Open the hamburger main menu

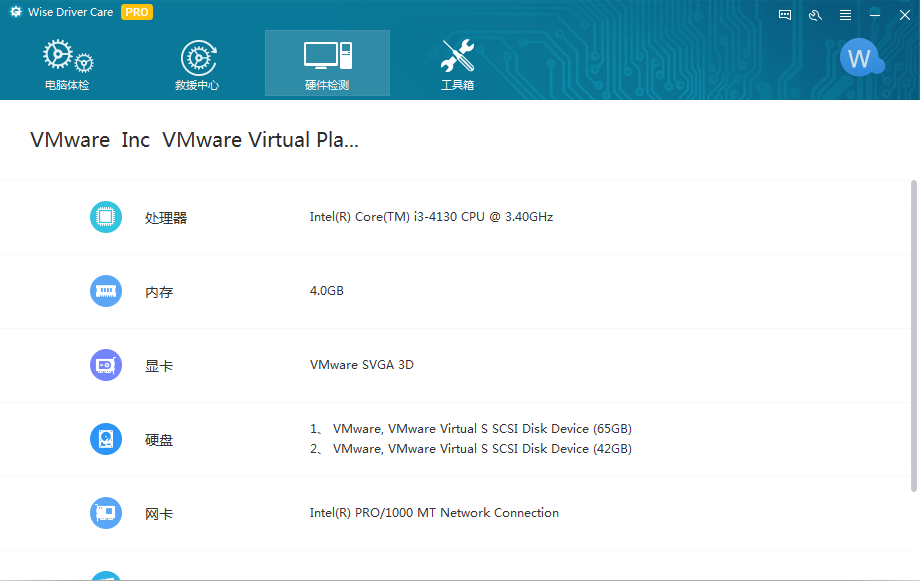point(845,15)
